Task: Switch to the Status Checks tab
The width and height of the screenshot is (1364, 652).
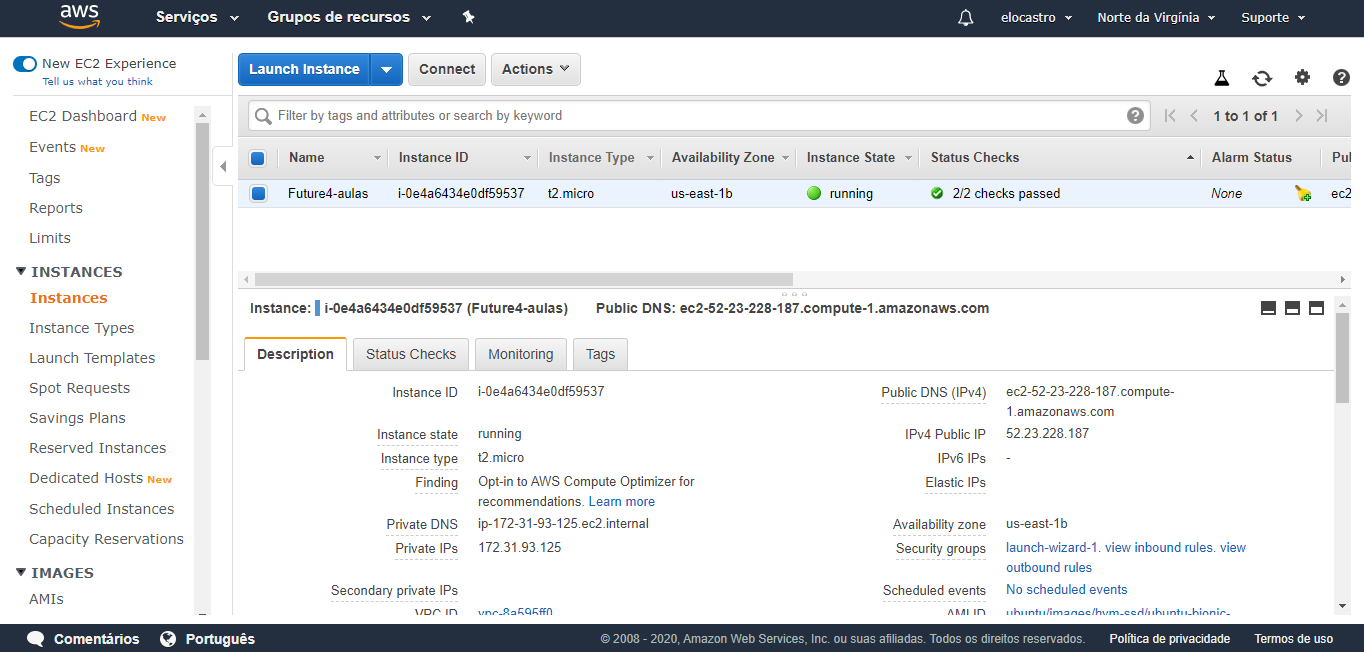Action: point(411,354)
